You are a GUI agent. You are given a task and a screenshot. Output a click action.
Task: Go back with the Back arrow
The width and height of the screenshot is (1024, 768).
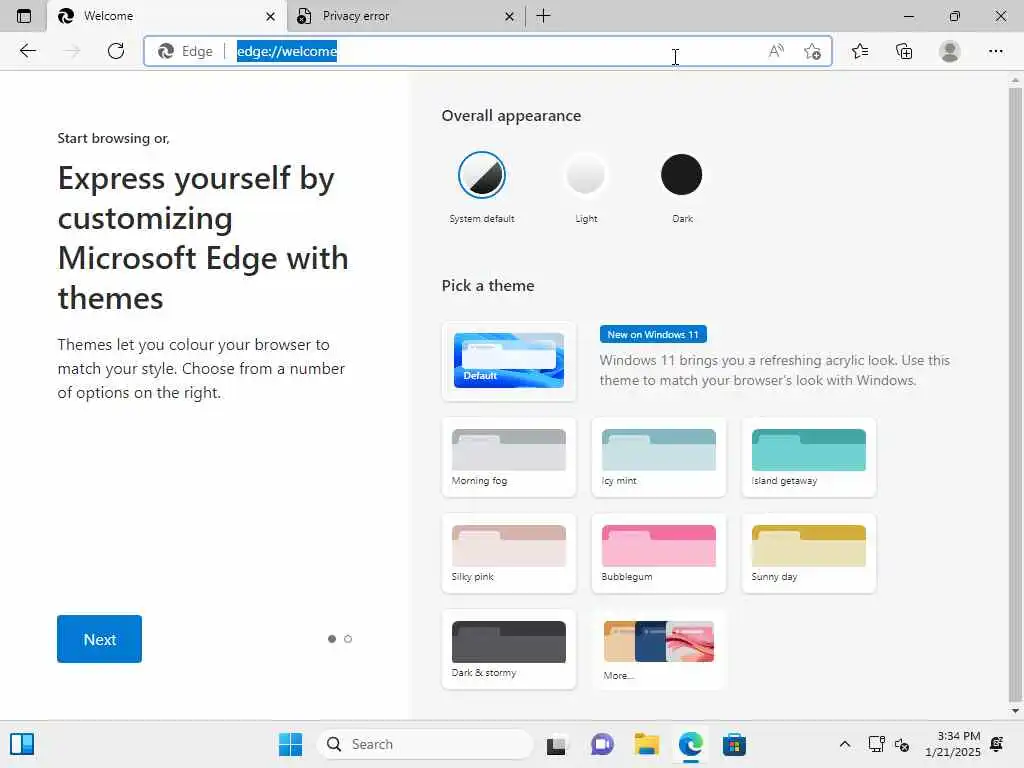point(27,51)
